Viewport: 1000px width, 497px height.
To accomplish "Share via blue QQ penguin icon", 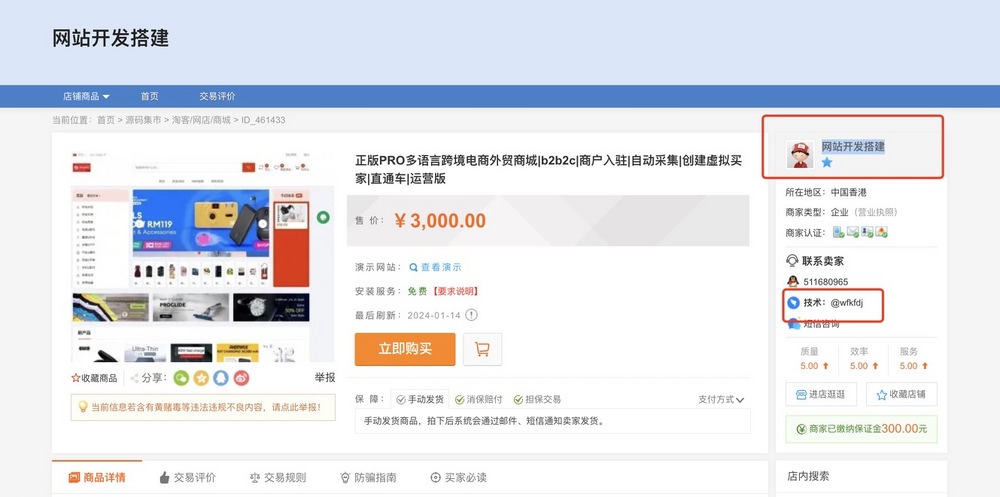I will (221, 378).
